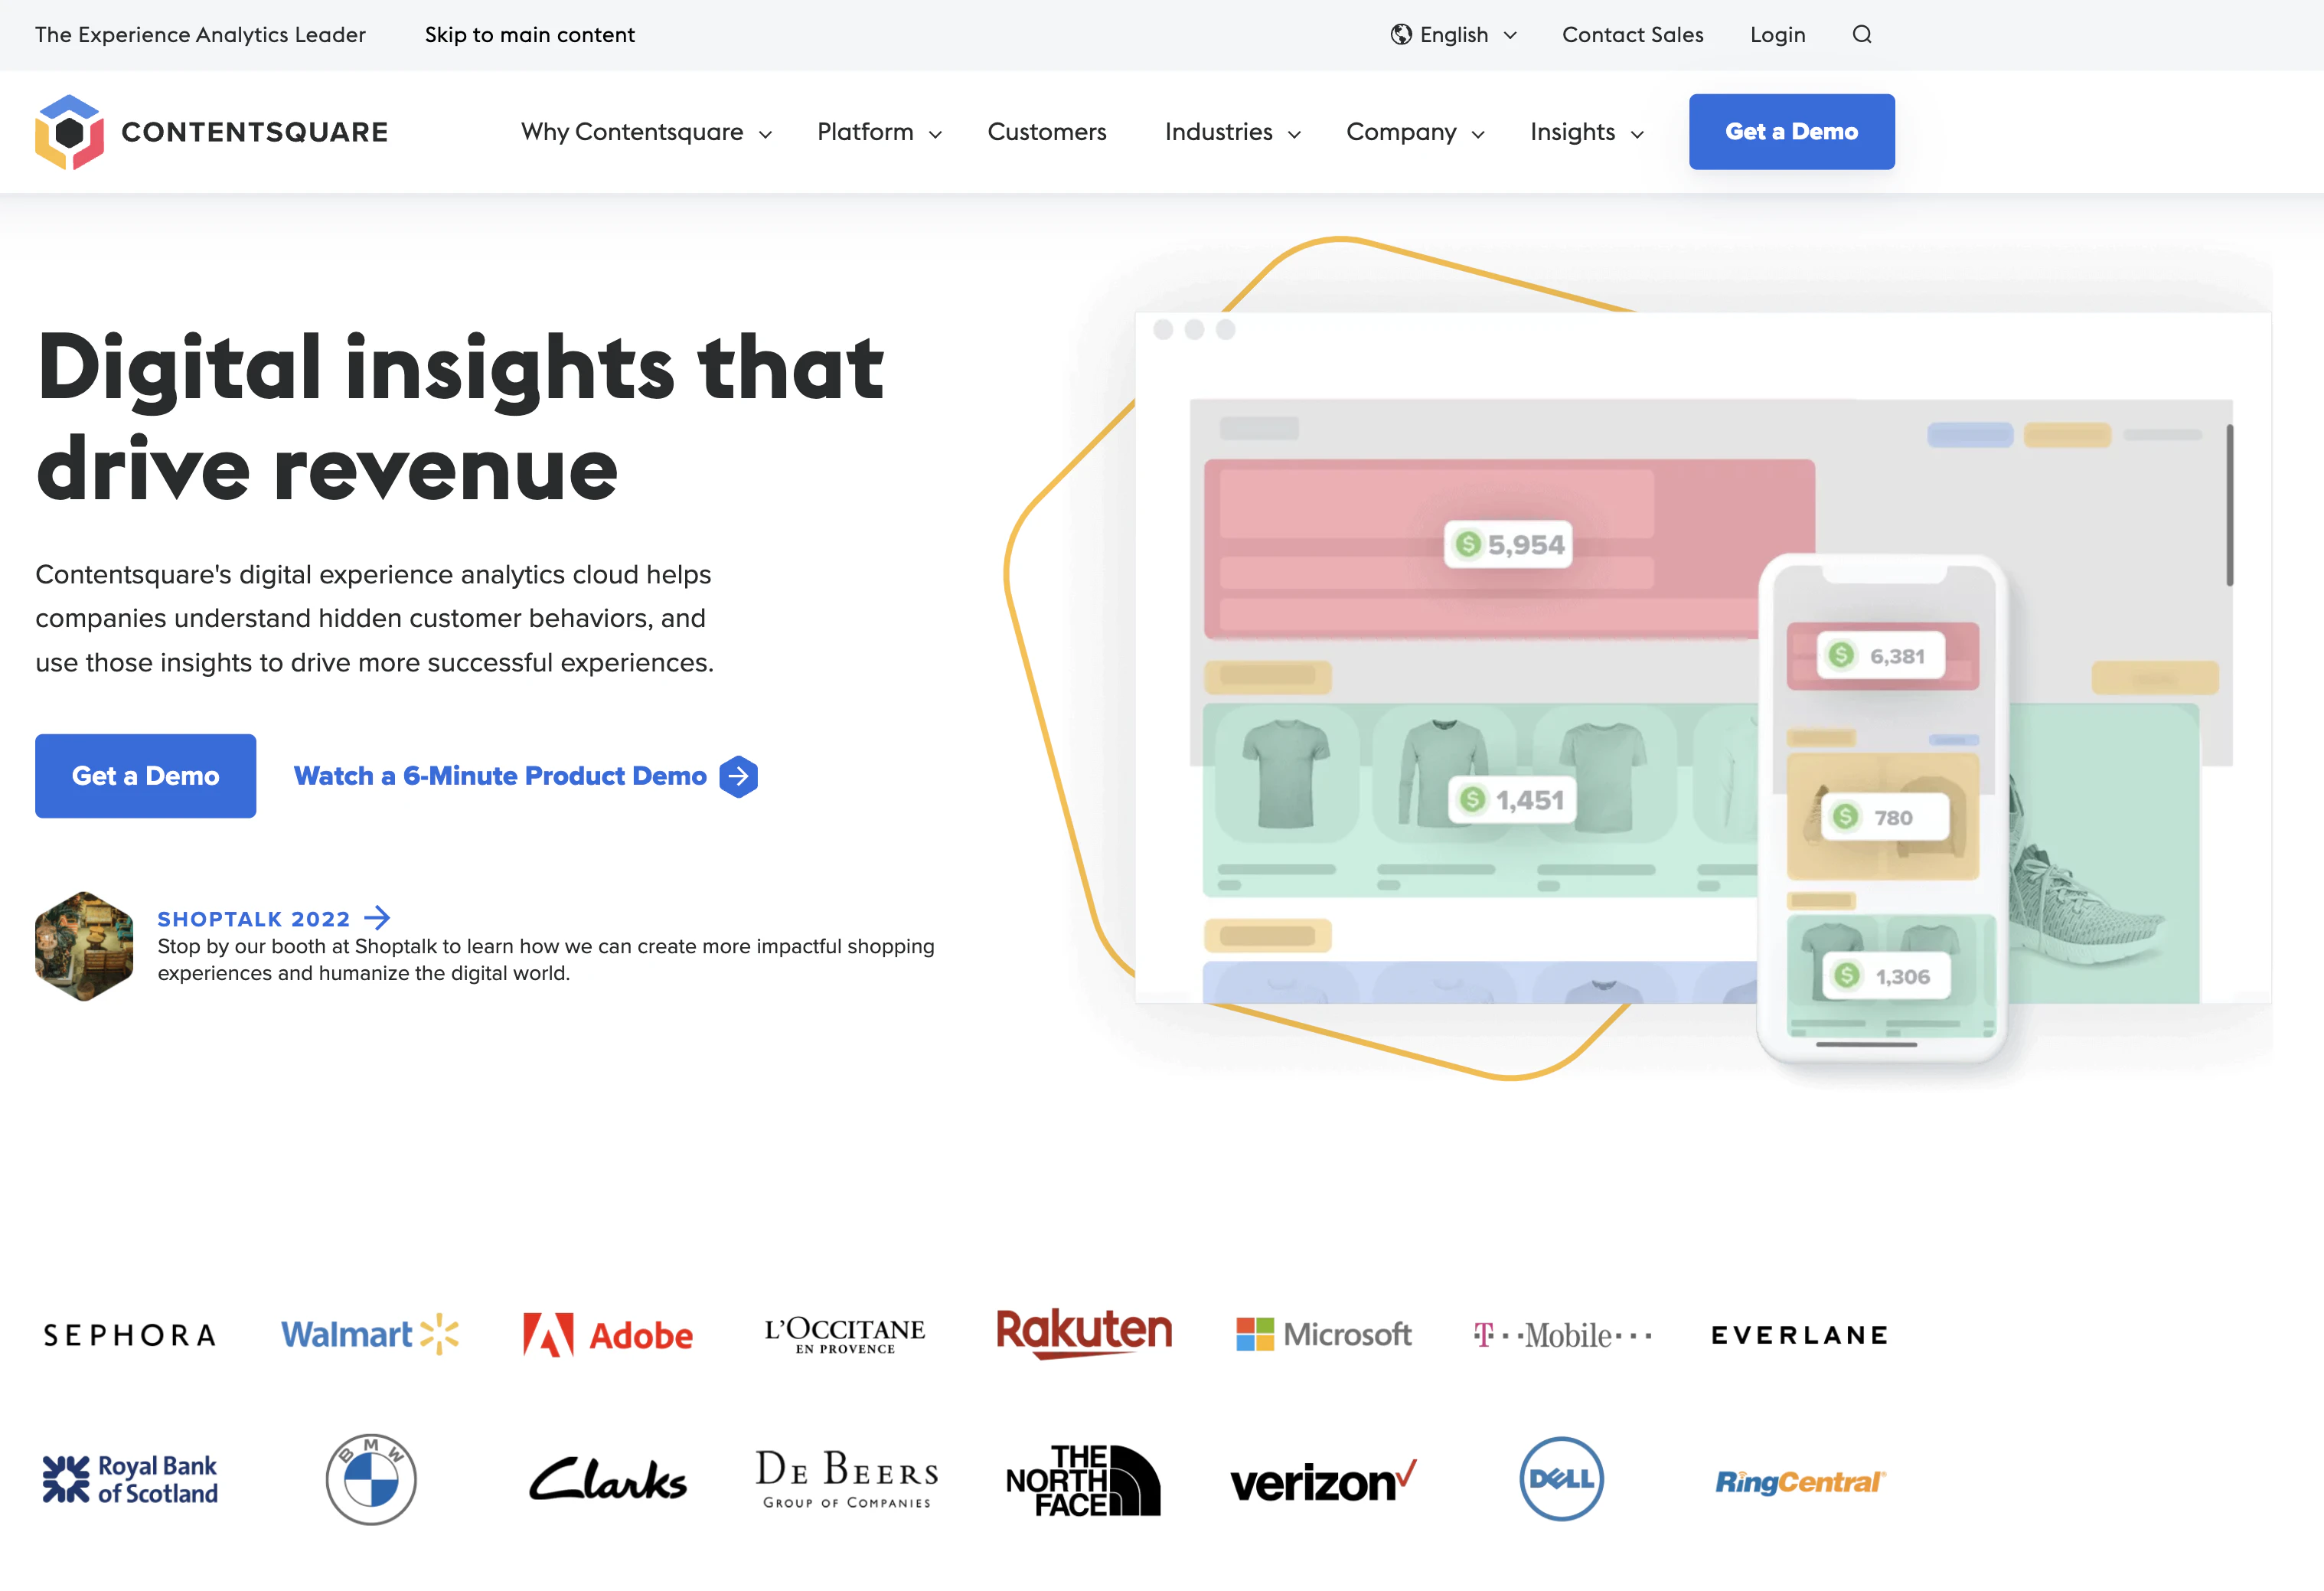Click the Clarks logo

point(608,1479)
